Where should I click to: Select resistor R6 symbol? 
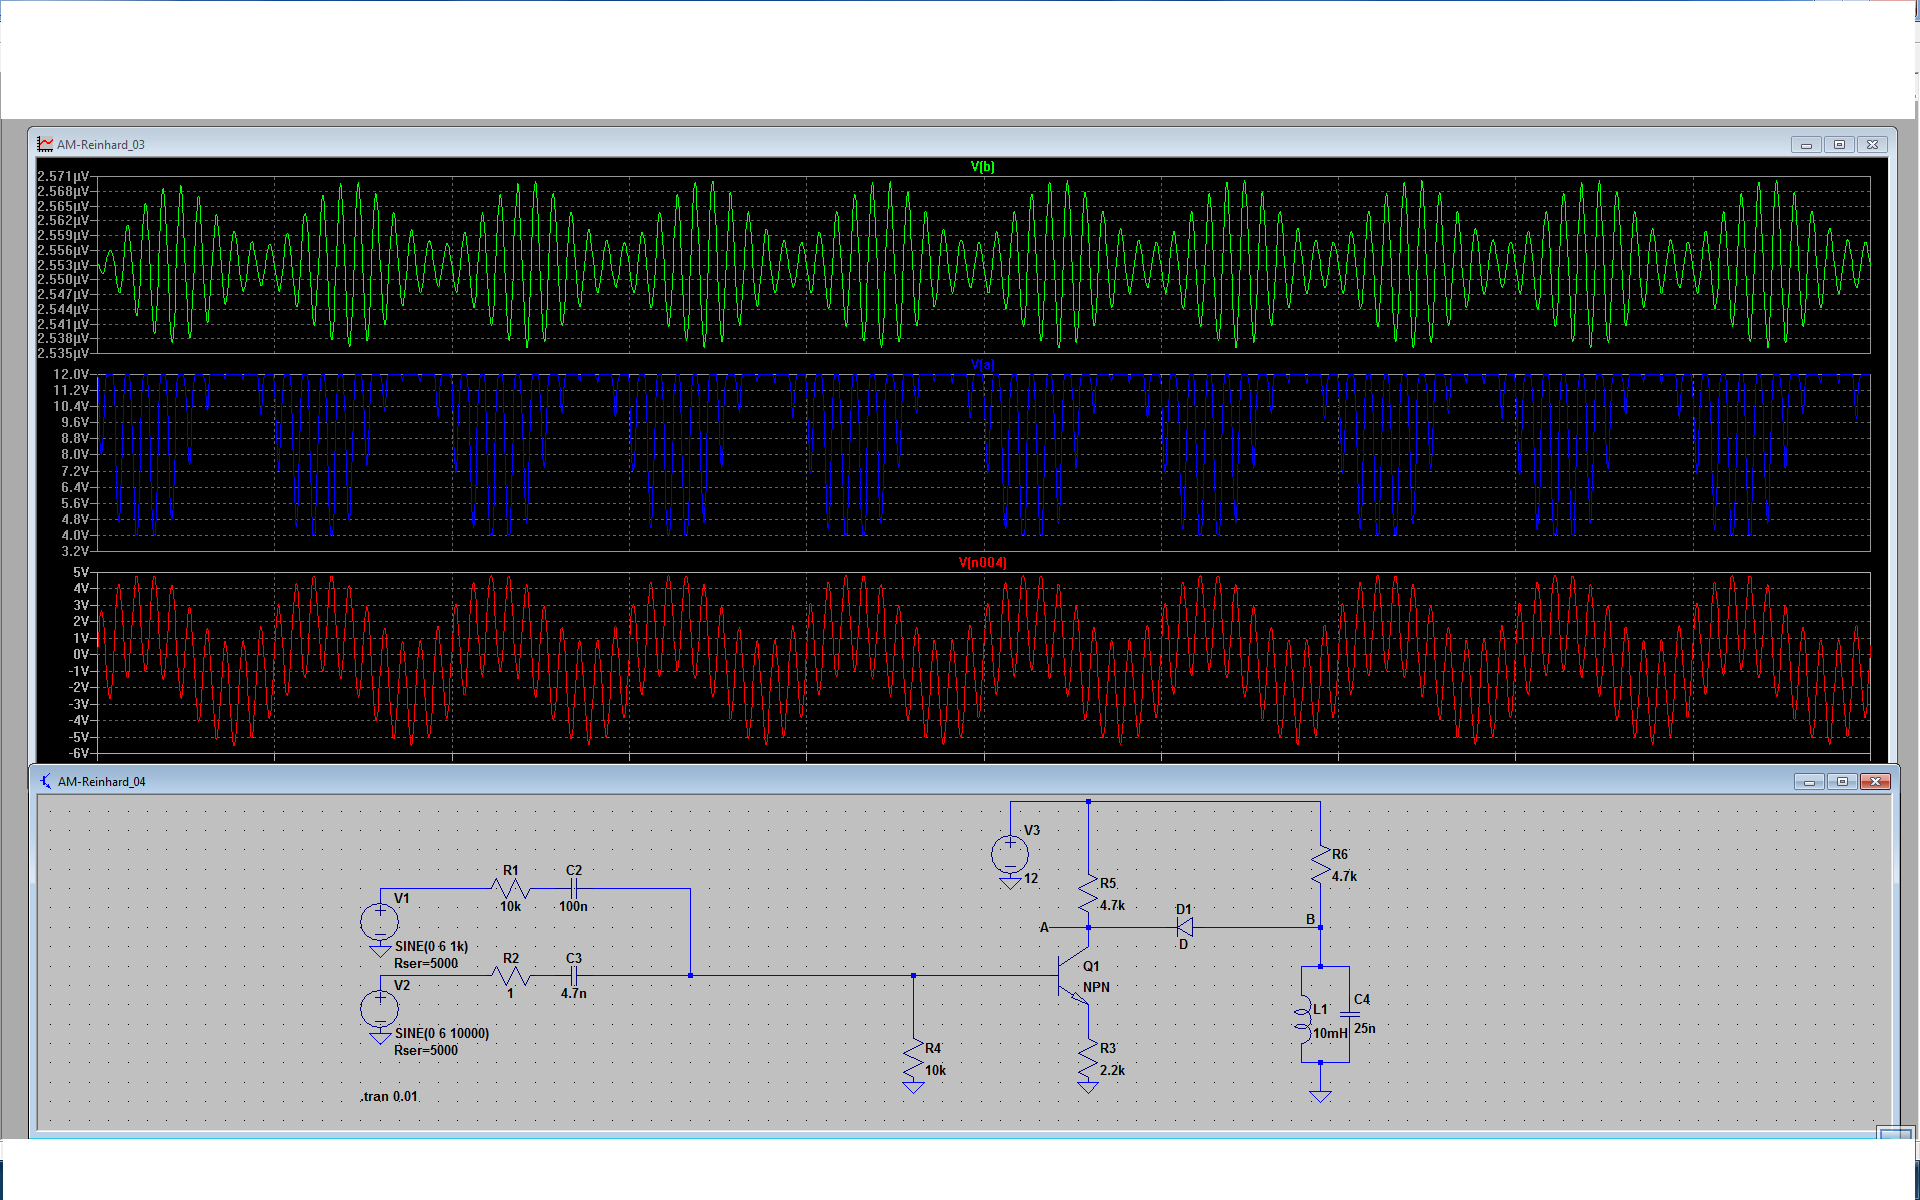point(1320,866)
